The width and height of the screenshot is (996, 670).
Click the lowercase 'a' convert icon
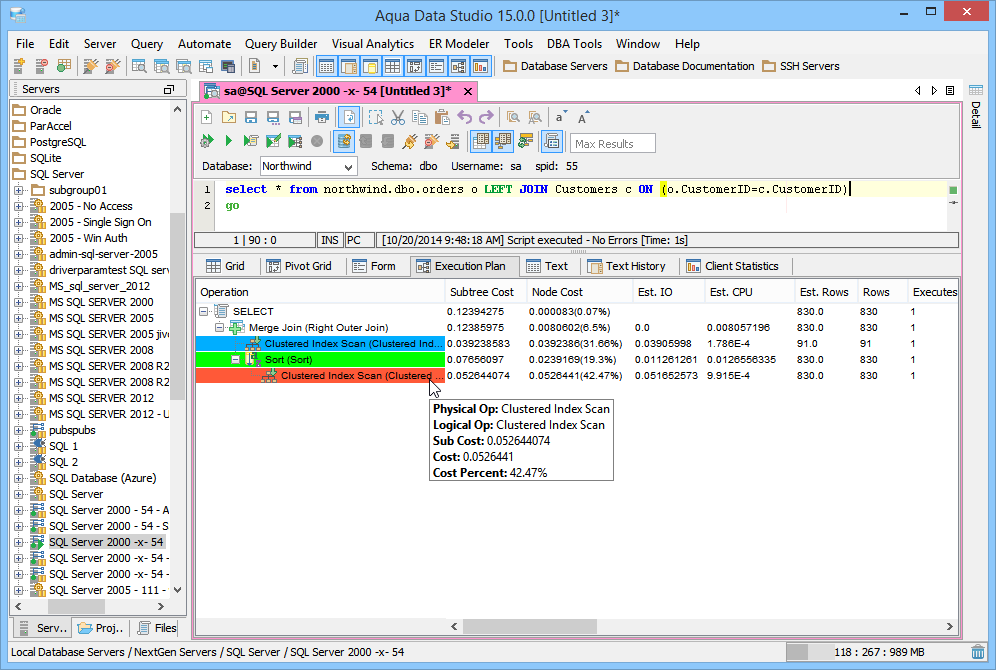pos(560,117)
